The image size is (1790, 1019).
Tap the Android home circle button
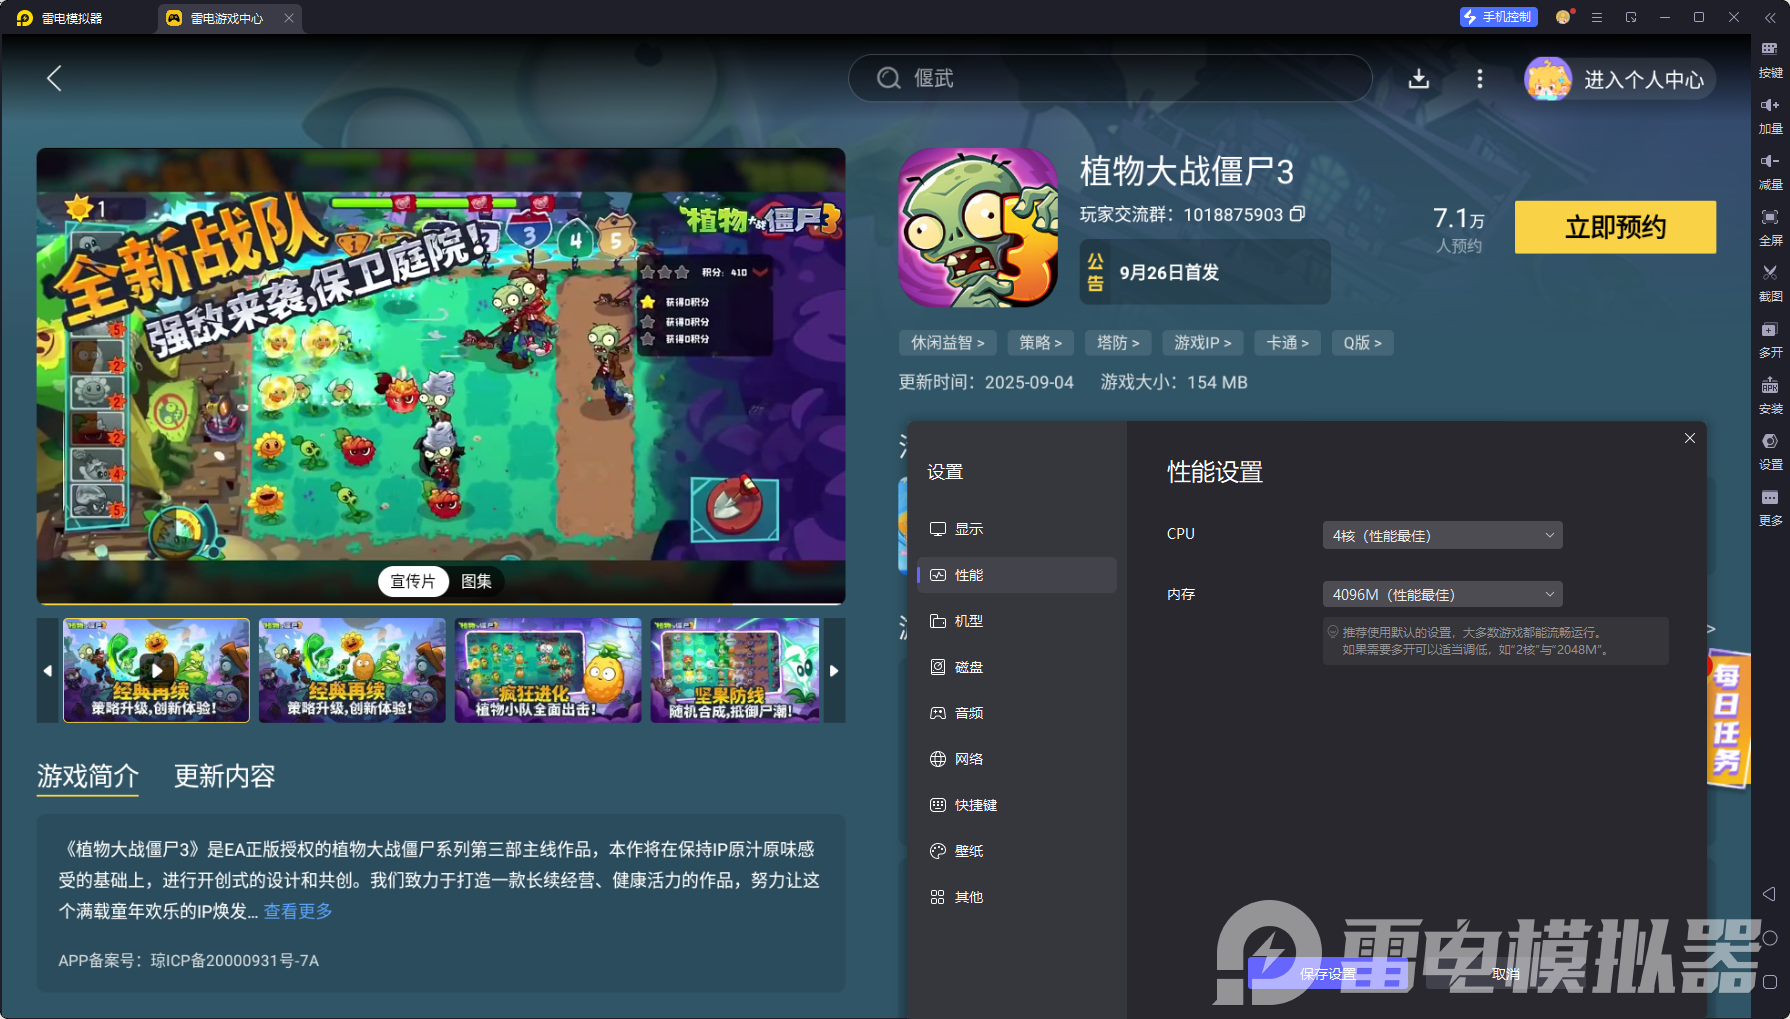click(1770, 938)
